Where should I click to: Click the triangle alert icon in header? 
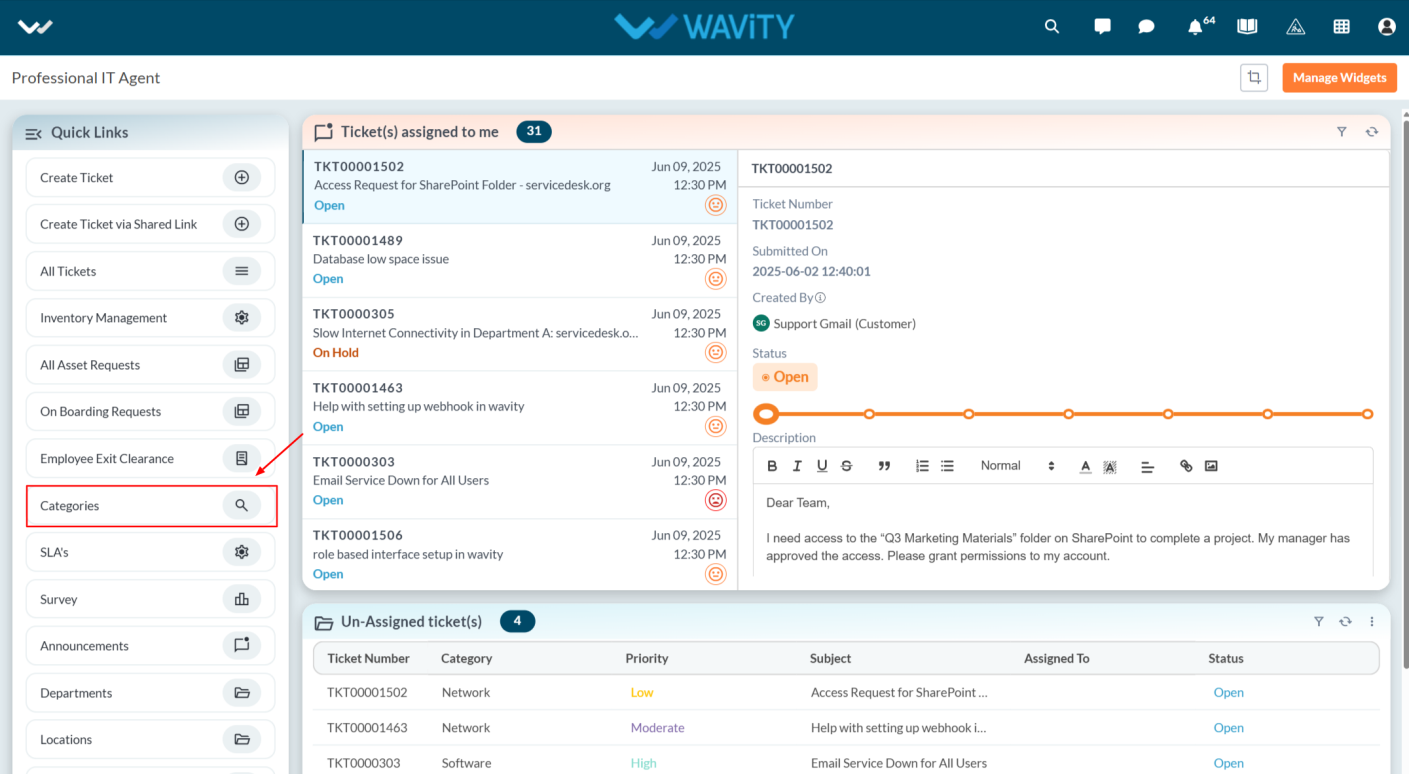click(x=1295, y=27)
